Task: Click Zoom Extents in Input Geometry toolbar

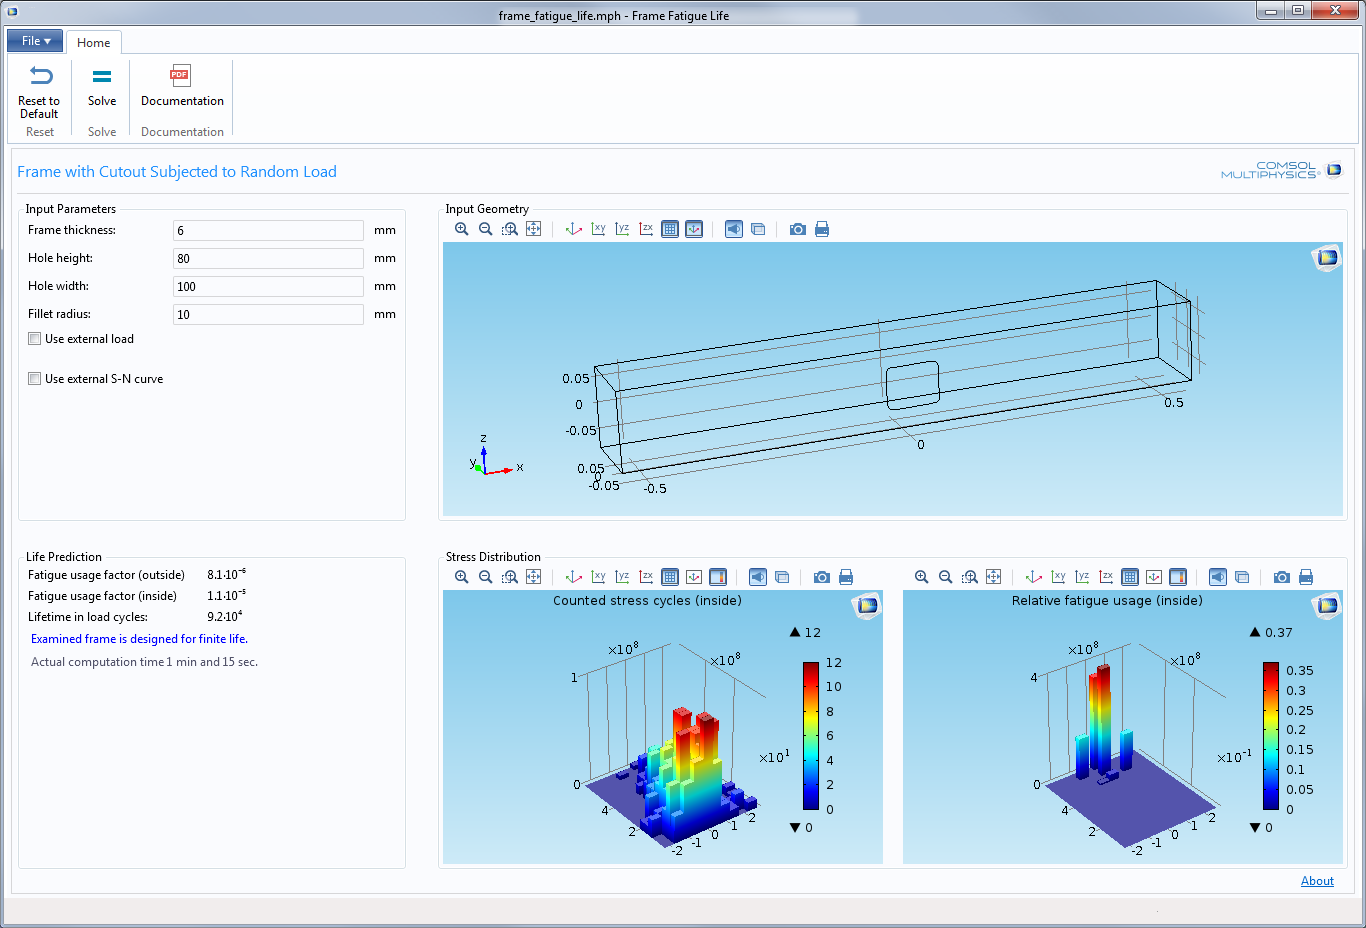Action: 533,229
